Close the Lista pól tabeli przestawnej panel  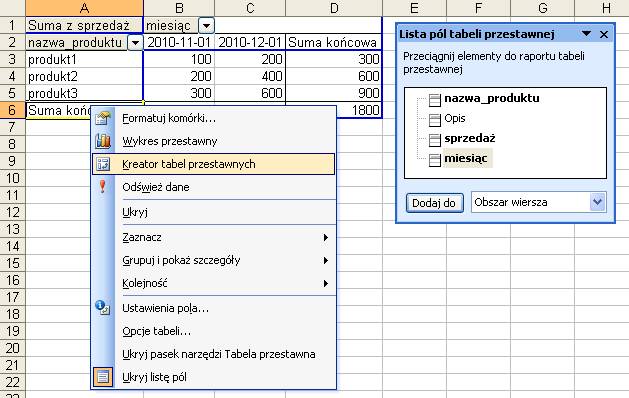604,35
